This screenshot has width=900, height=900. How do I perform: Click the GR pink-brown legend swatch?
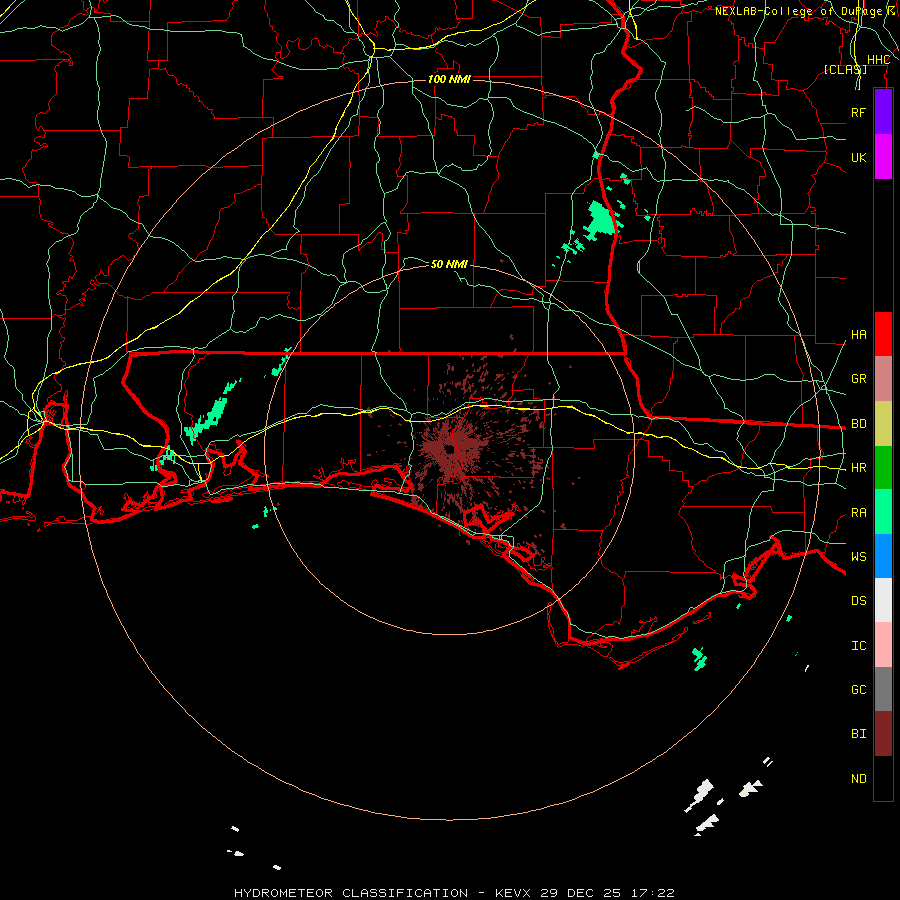point(883,379)
